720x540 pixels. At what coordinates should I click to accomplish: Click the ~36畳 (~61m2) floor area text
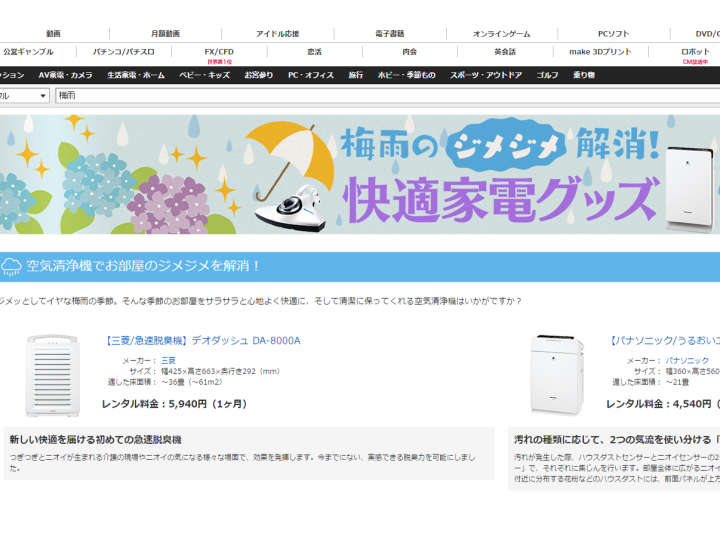pyautogui.click(x=191, y=382)
